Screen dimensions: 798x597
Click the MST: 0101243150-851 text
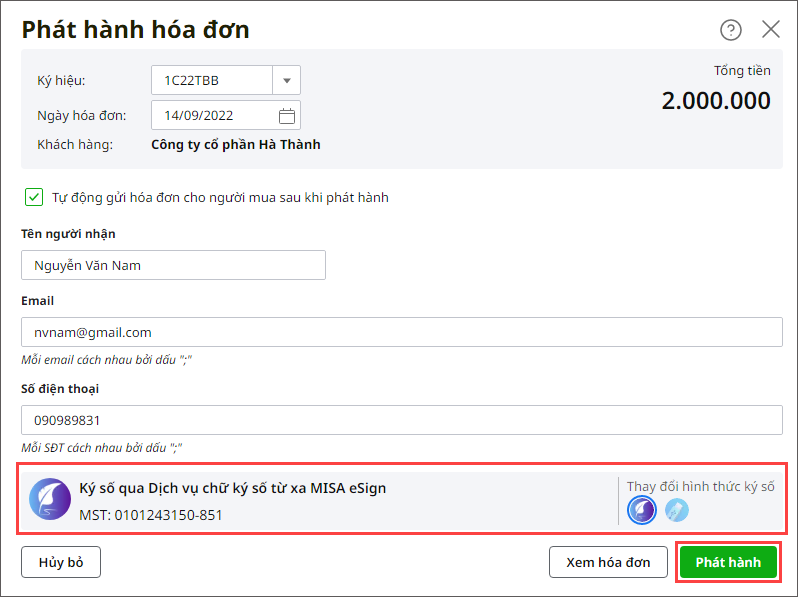(151, 515)
